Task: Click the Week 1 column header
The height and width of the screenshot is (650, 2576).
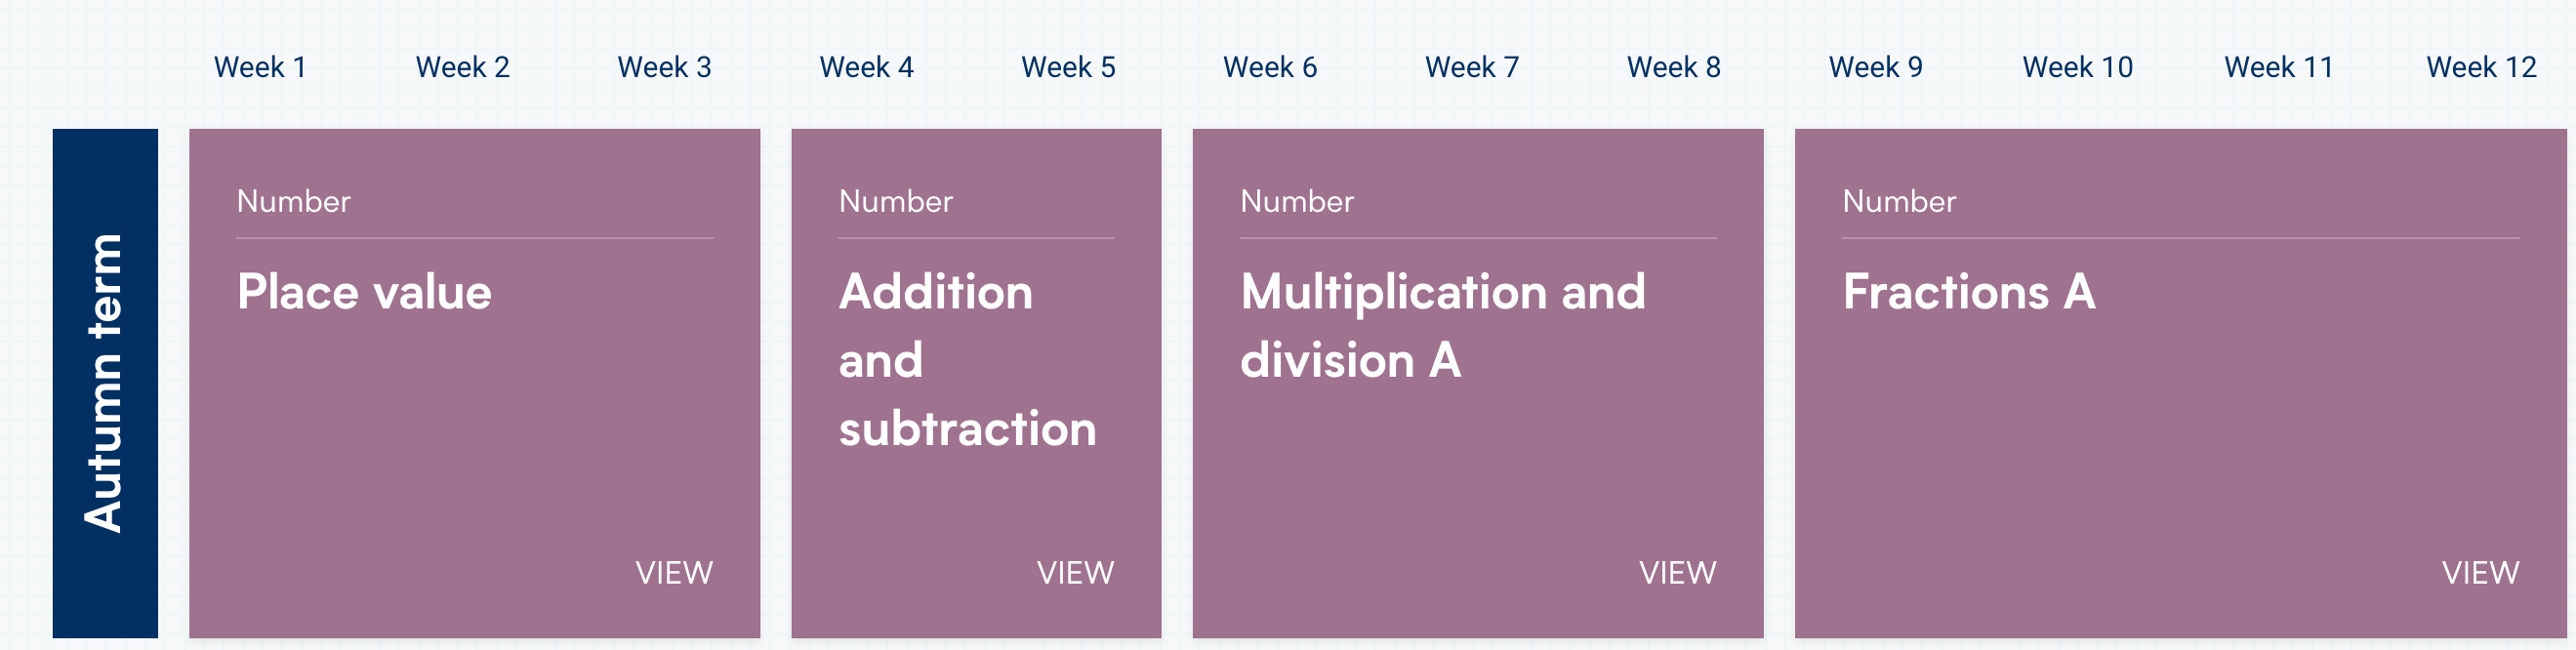Action: click(x=260, y=67)
